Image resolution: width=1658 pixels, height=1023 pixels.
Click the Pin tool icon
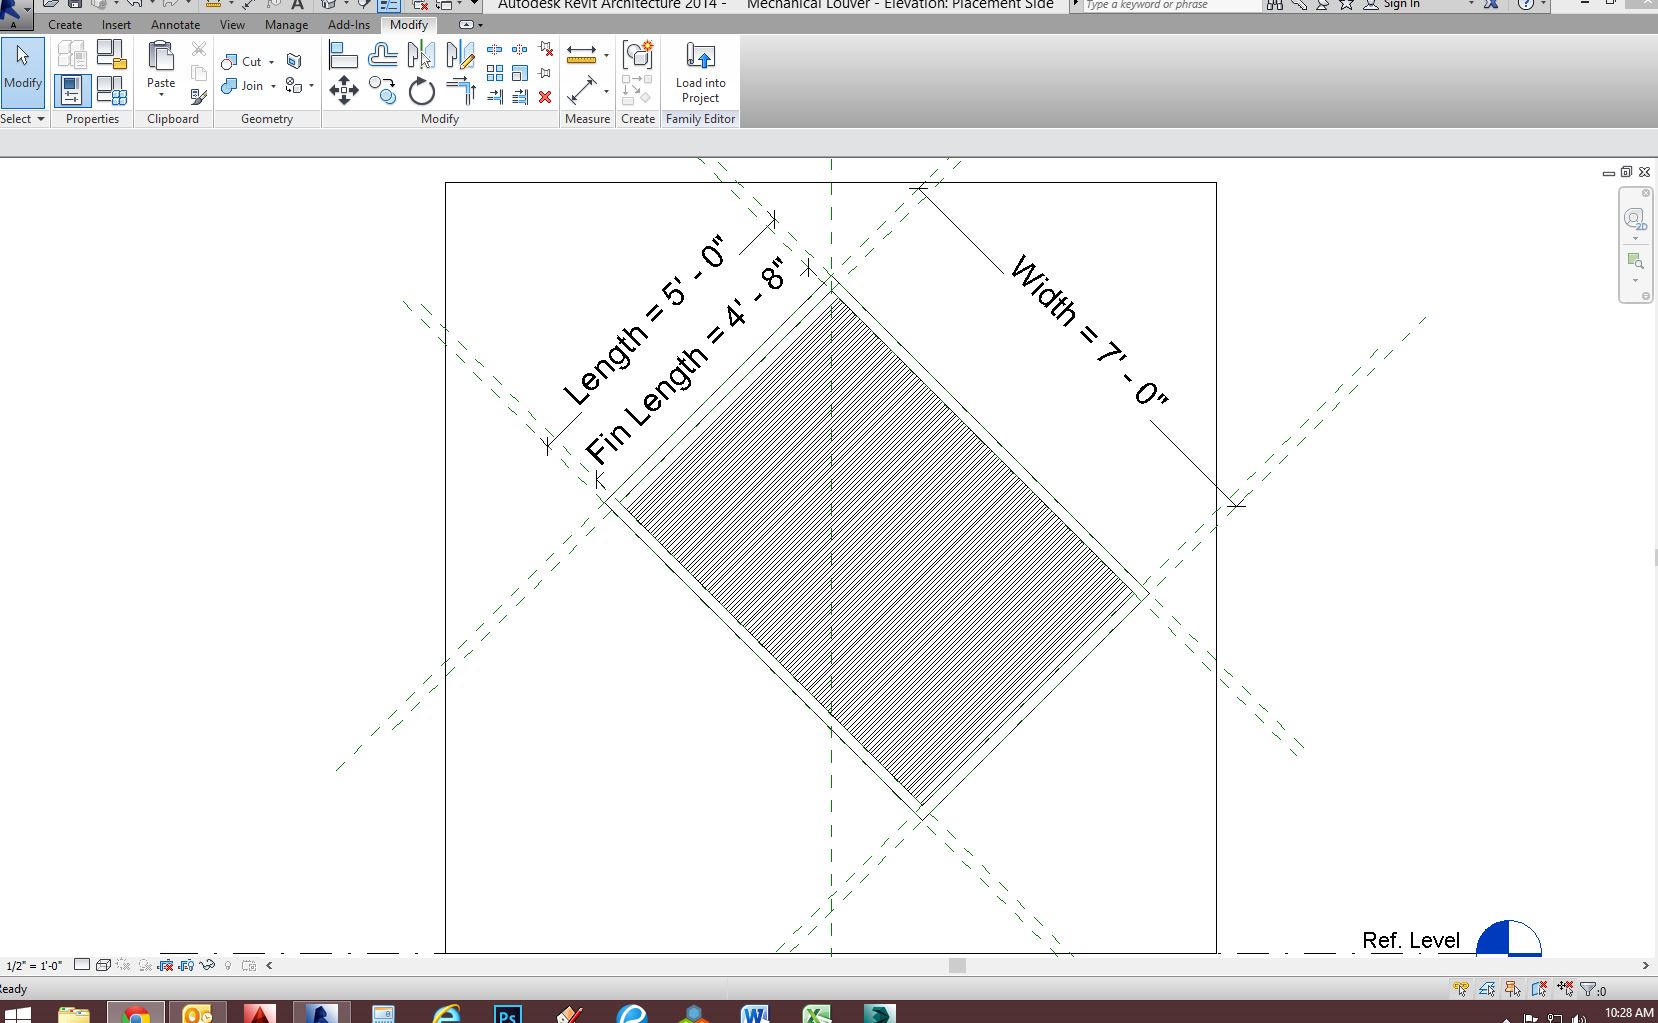click(545, 73)
